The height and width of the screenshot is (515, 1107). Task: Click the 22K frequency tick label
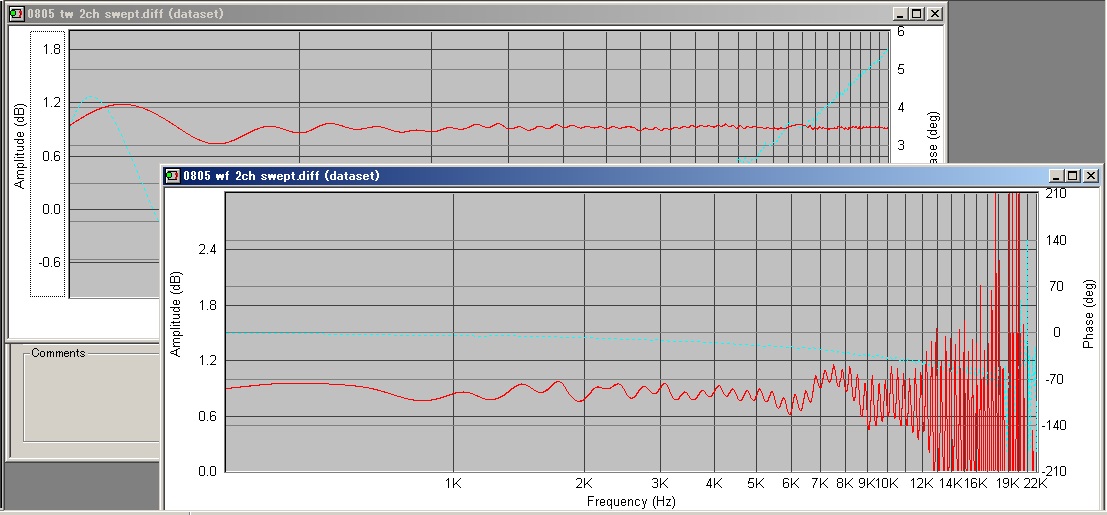[x=1036, y=484]
